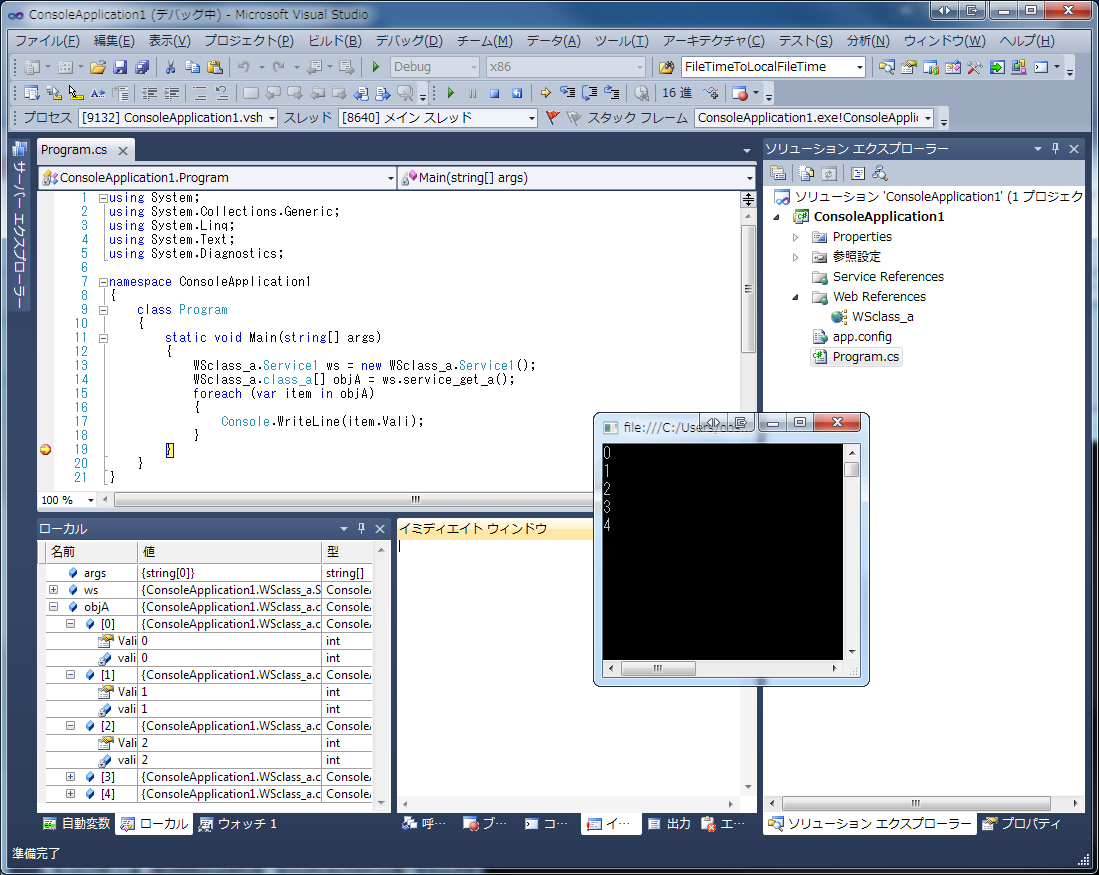Click the Show All Files icon in Solution Explorer
Image resolution: width=1099 pixels, height=875 pixels.
[x=807, y=173]
